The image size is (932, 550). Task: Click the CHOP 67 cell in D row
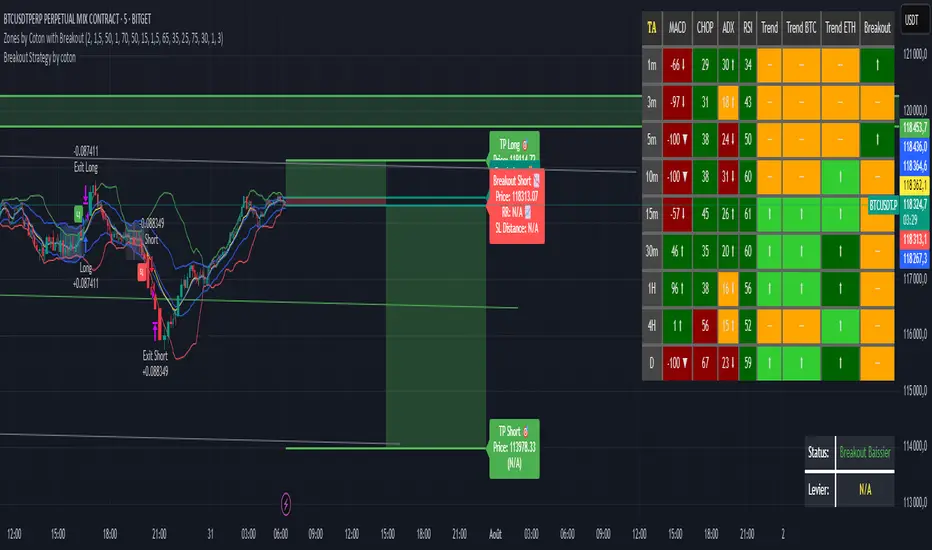point(705,363)
